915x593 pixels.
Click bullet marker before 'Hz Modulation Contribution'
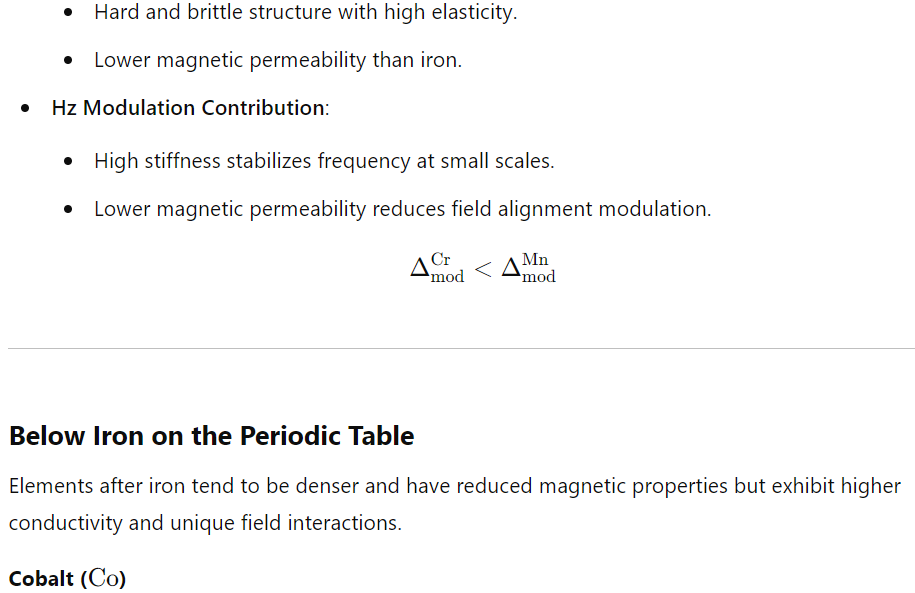25,108
